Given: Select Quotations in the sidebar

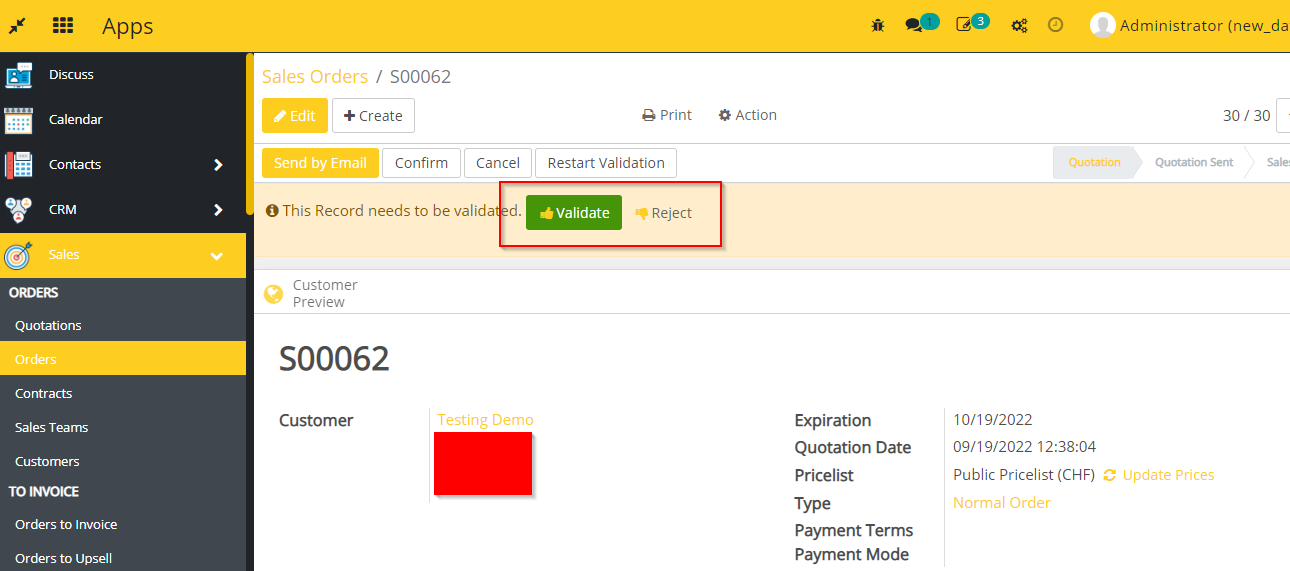Looking at the screenshot, I should coord(48,325).
